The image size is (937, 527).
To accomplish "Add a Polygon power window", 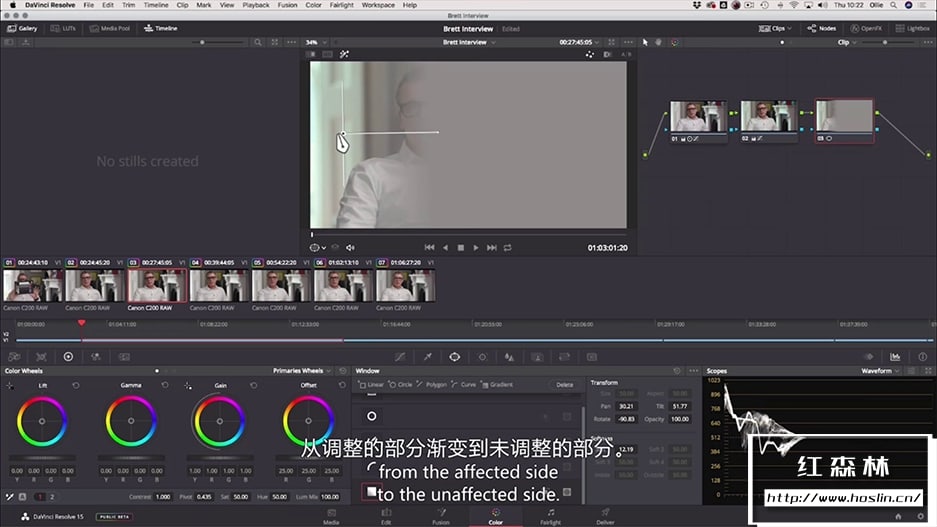I will point(431,385).
